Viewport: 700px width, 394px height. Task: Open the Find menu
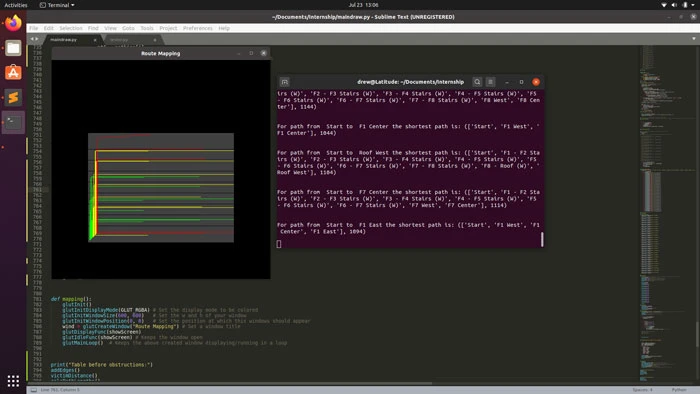(93, 28)
